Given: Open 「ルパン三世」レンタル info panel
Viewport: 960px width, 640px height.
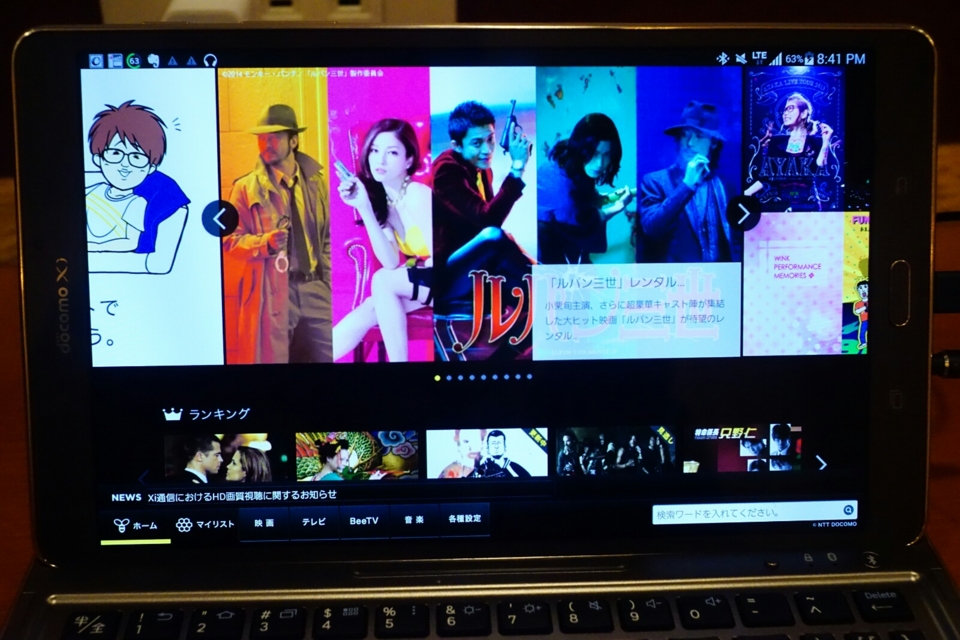Looking at the screenshot, I should [636, 311].
